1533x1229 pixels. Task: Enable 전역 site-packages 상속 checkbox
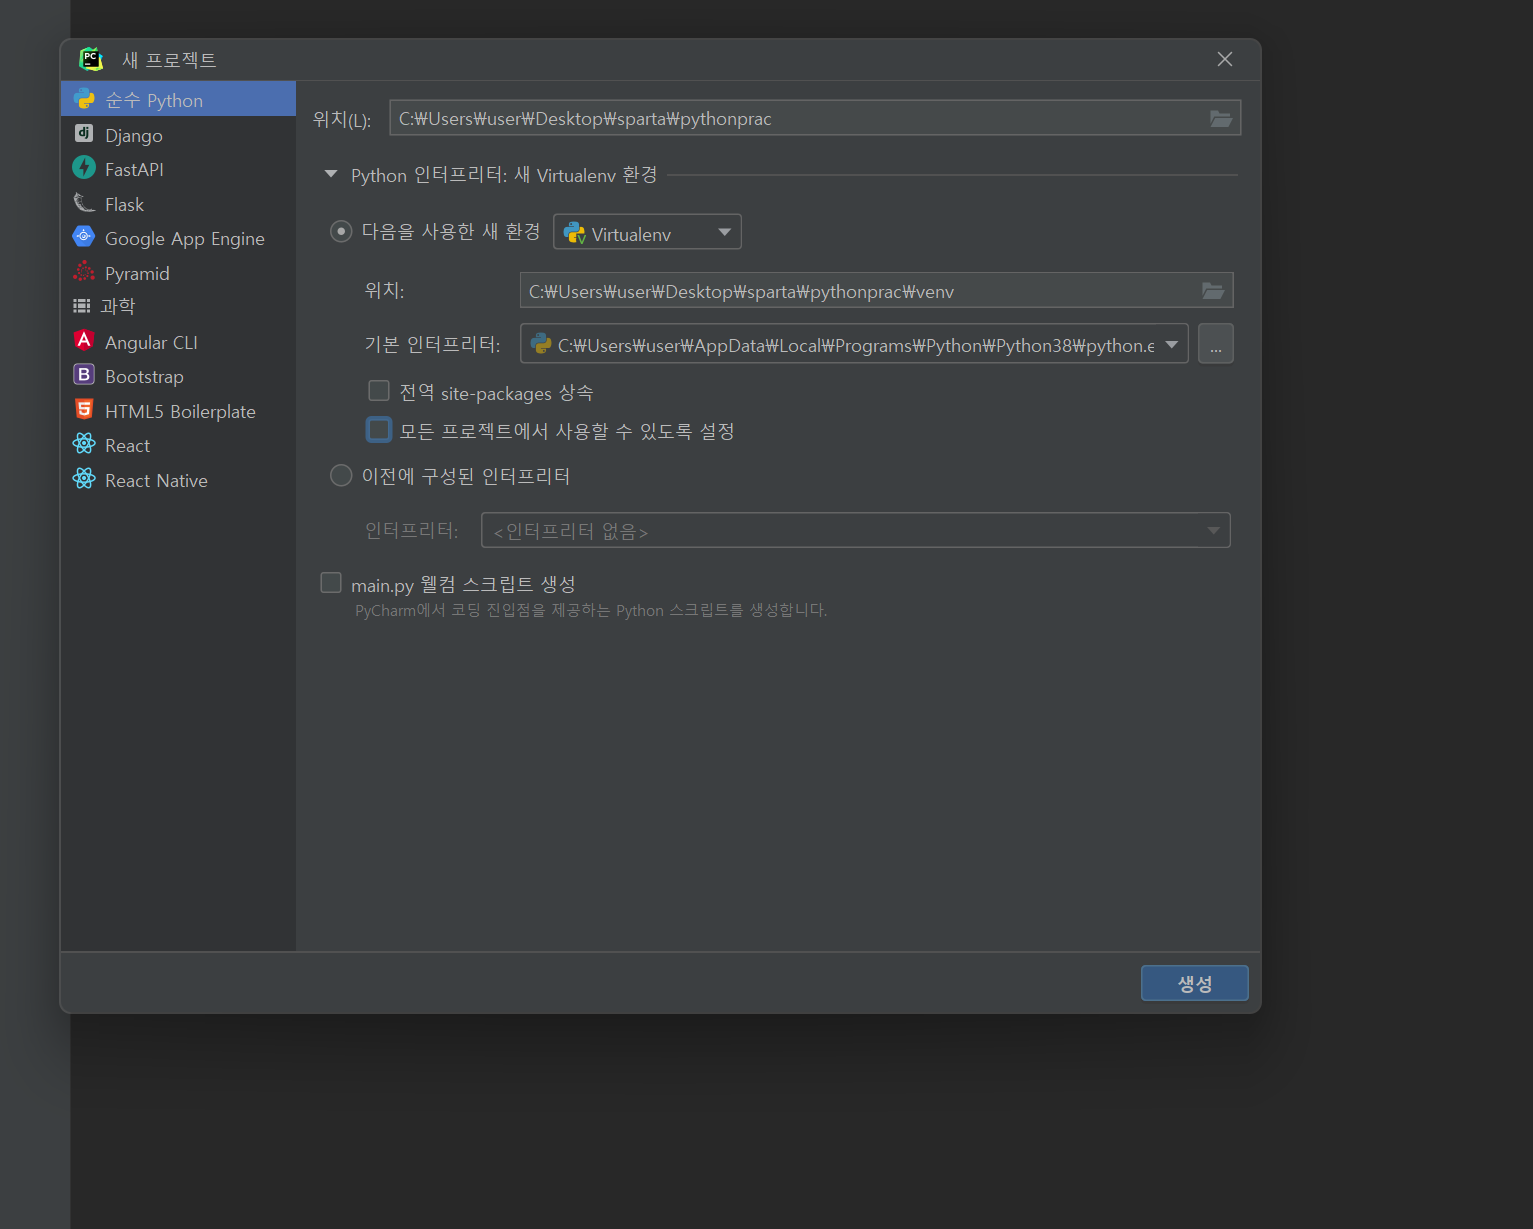point(379,390)
